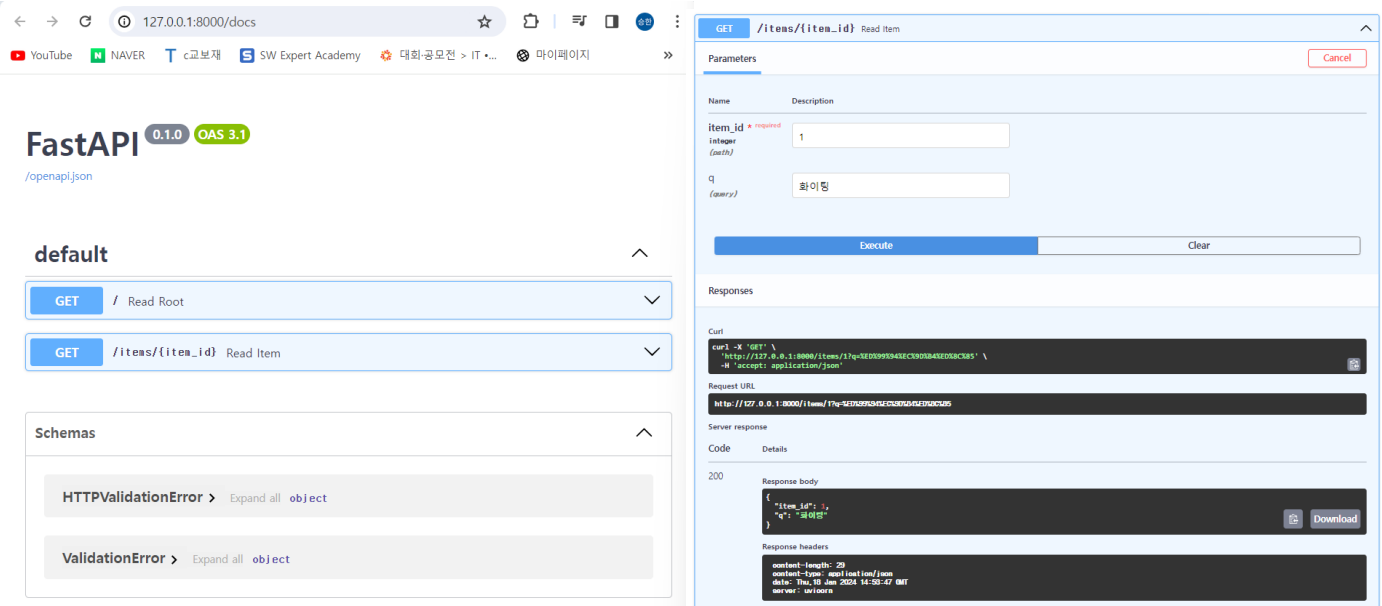Expand the ValidationError schema

click(120, 558)
